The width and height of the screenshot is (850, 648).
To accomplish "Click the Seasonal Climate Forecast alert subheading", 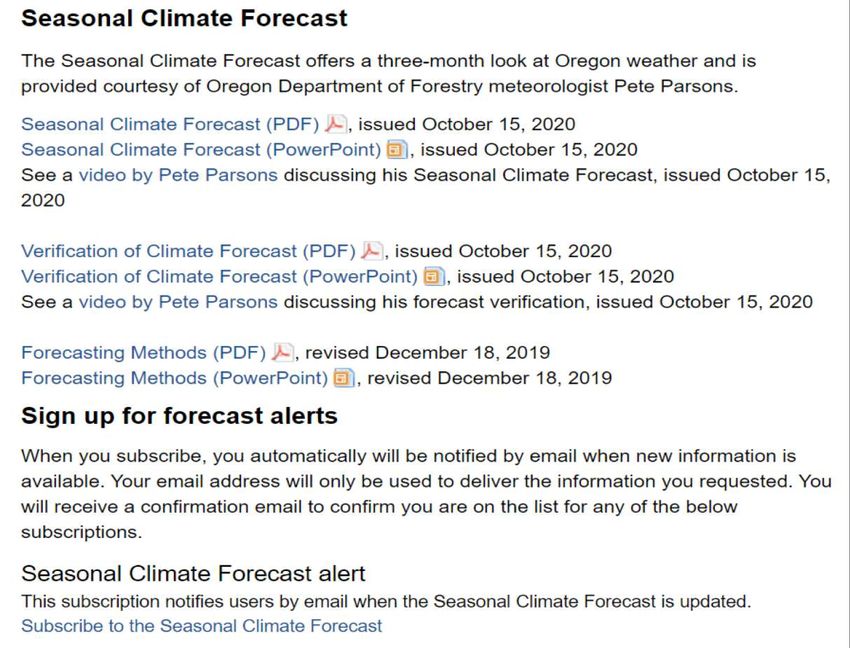I will (x=194, y=573).
